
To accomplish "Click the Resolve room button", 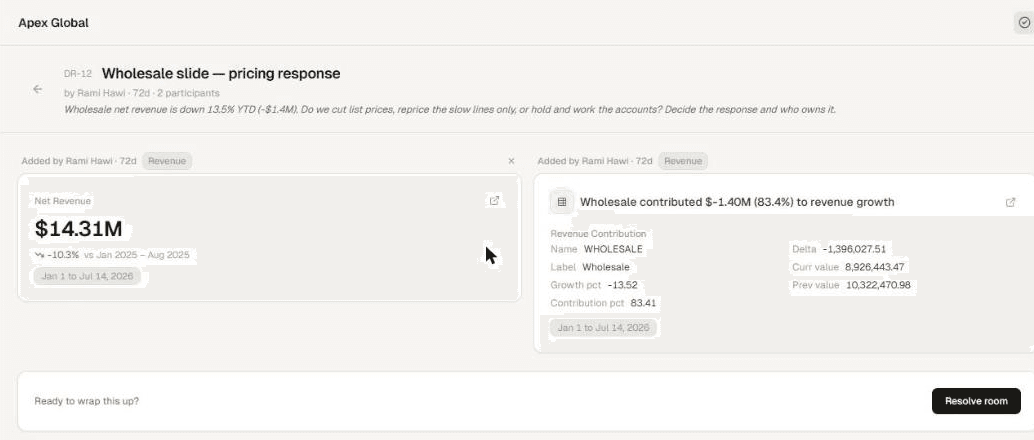I will [x=976, y=401].
